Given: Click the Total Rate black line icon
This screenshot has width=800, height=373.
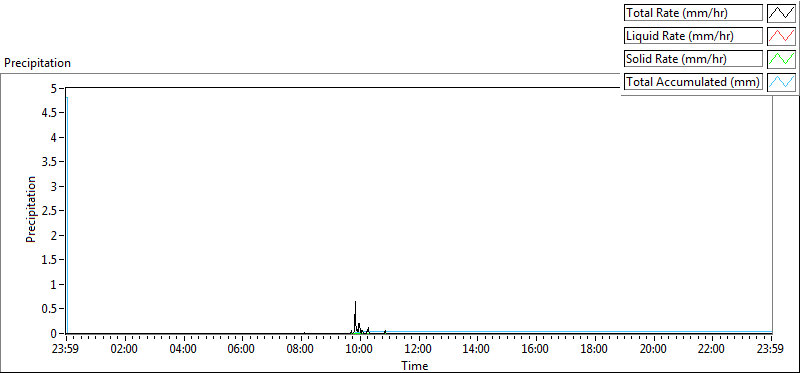Looking at the screenshot, I should [781, 13].
